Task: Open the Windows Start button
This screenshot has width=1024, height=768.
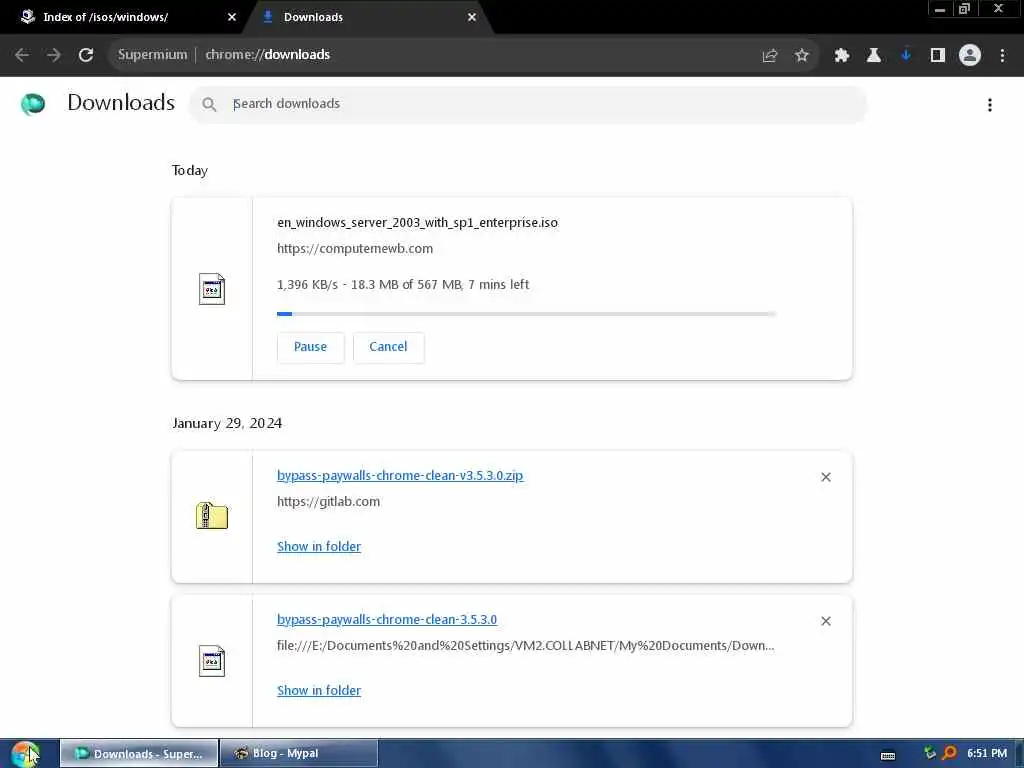Action: [25, 754]
